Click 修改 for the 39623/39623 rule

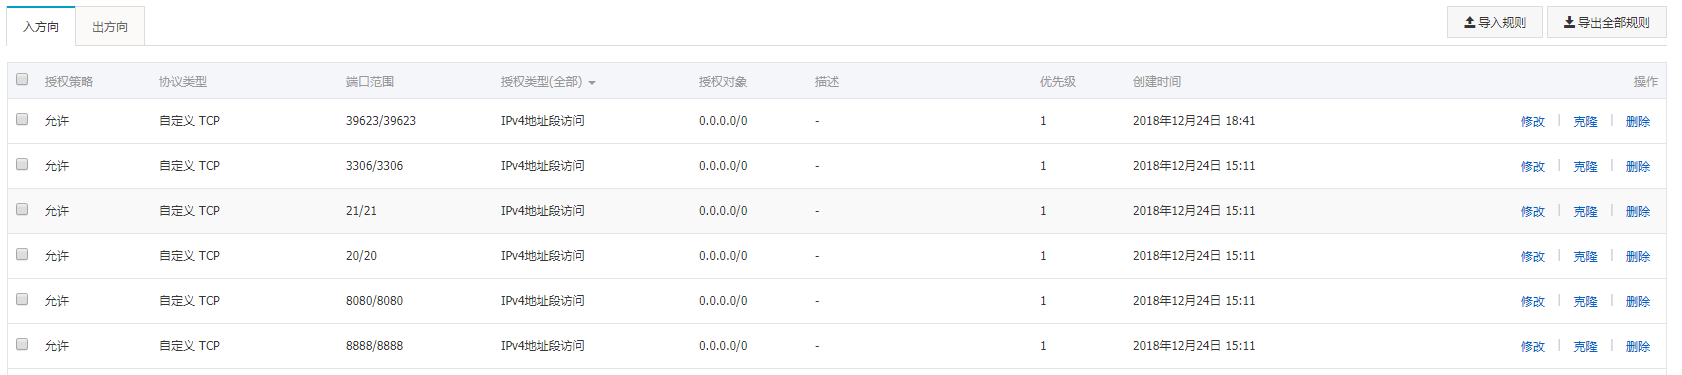coord(1533,121)
